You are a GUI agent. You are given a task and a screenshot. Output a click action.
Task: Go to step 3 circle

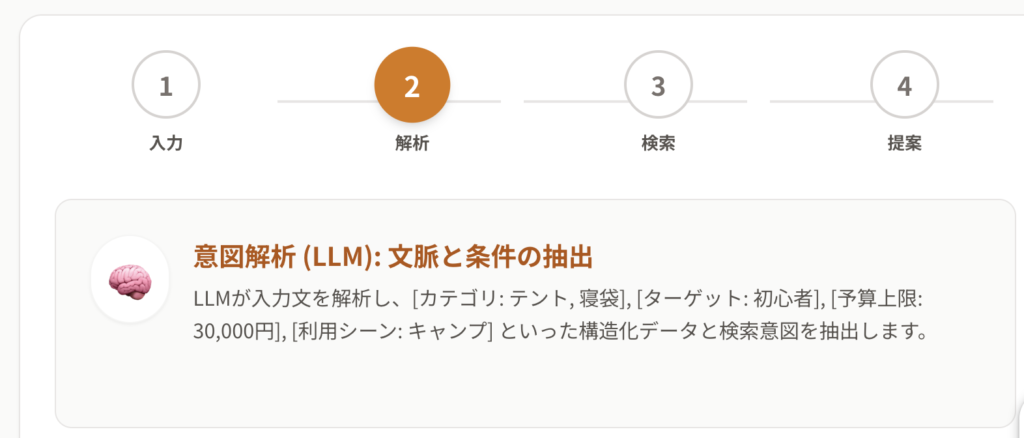[658, 85]
